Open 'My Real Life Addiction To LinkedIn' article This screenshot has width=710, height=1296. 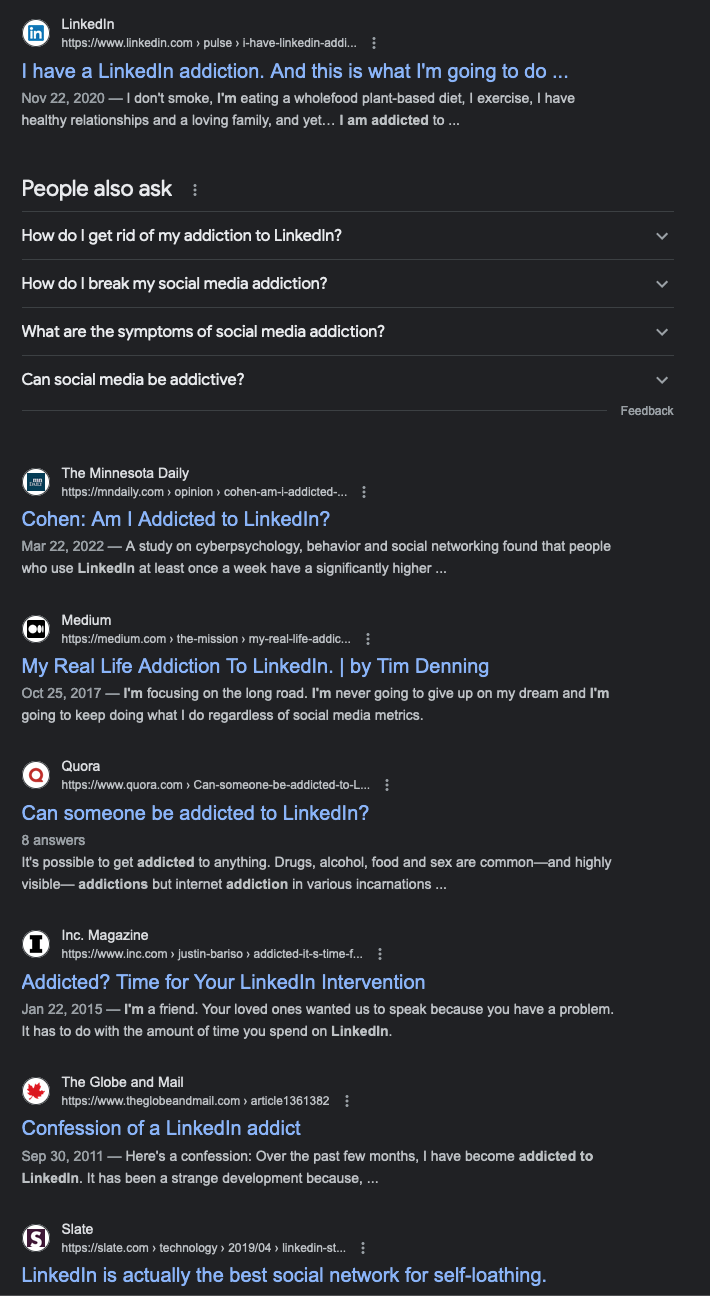coord(255,666)
